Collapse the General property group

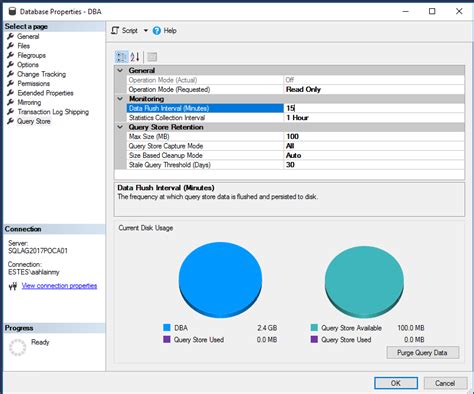120,71
